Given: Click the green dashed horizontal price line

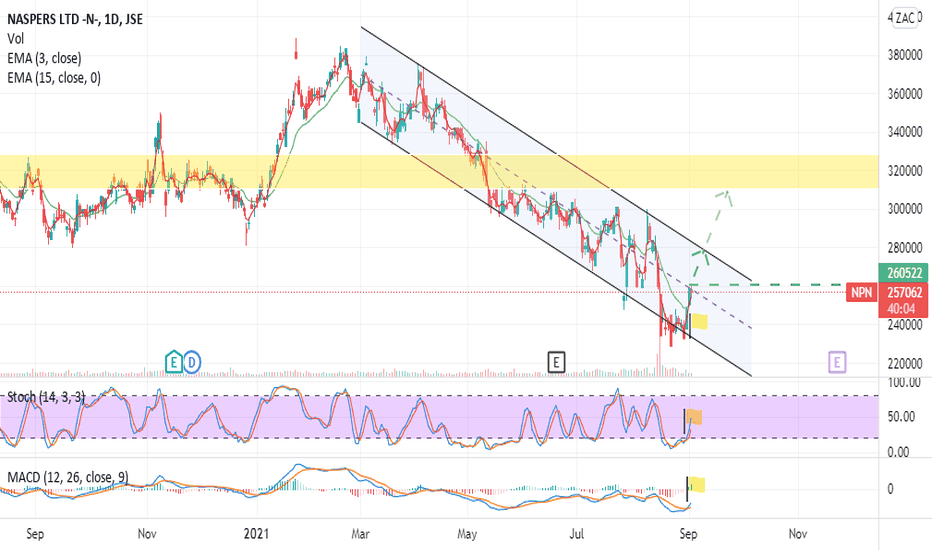Looking at the screenshot, I should click(767, 285).
